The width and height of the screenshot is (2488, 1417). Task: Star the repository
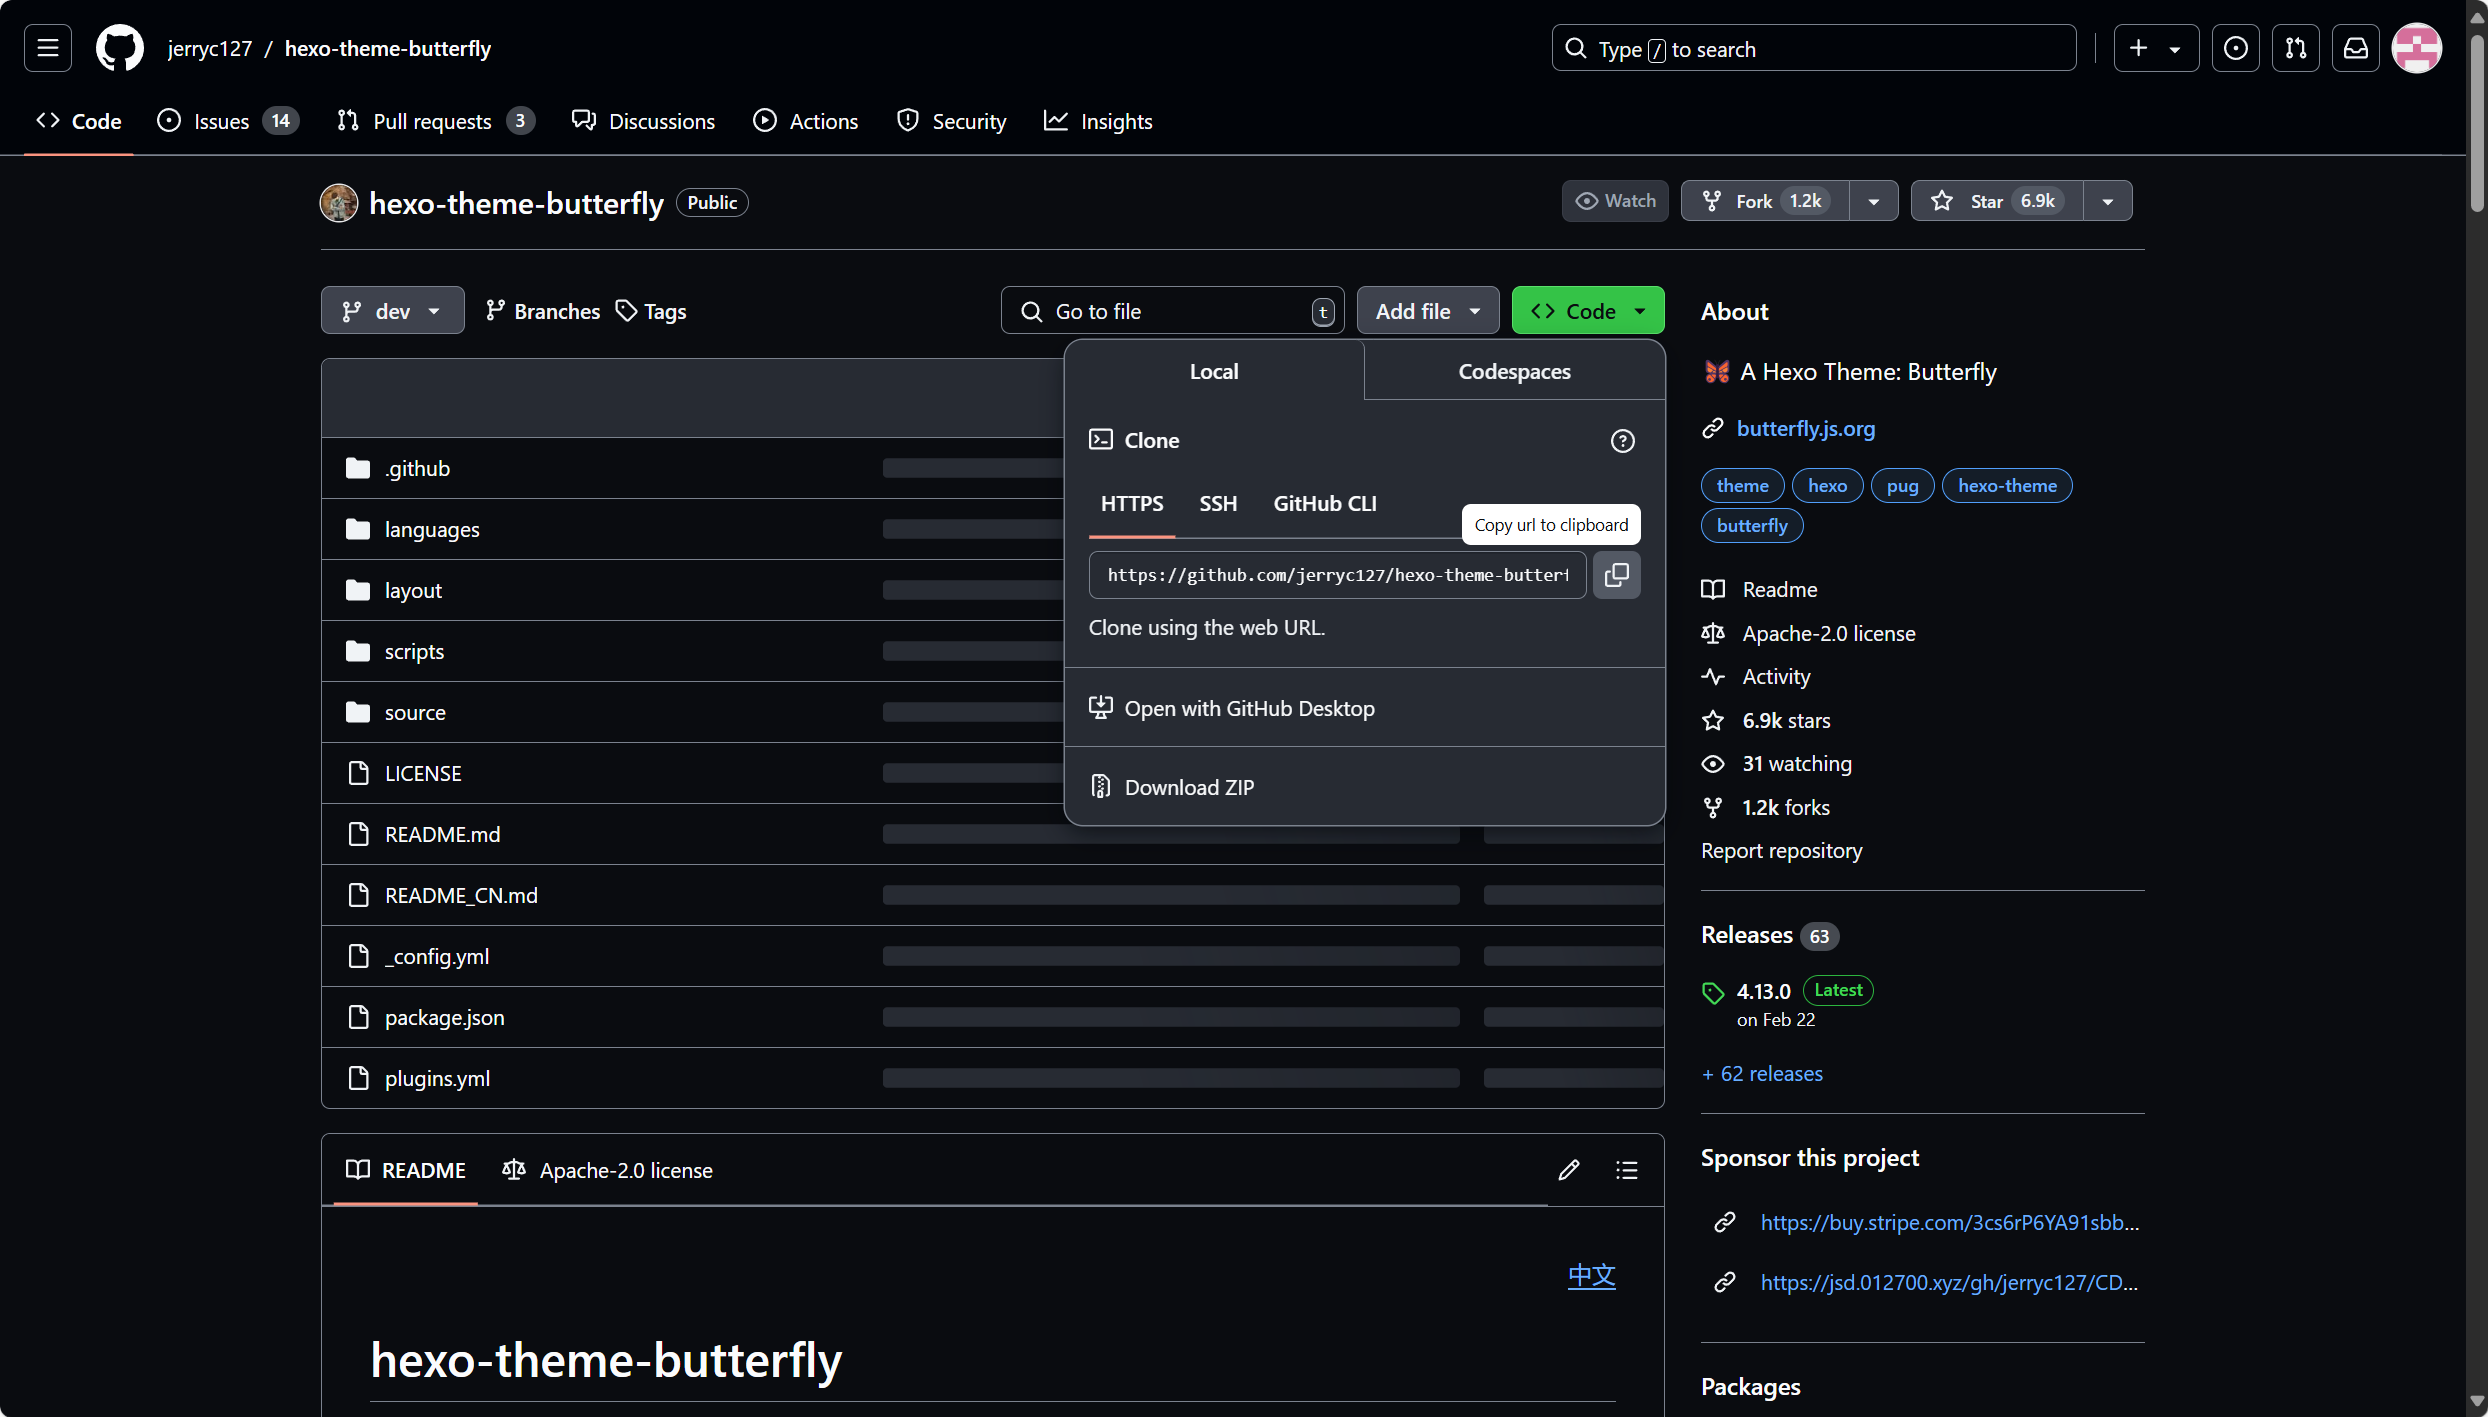pos(1997,201)
